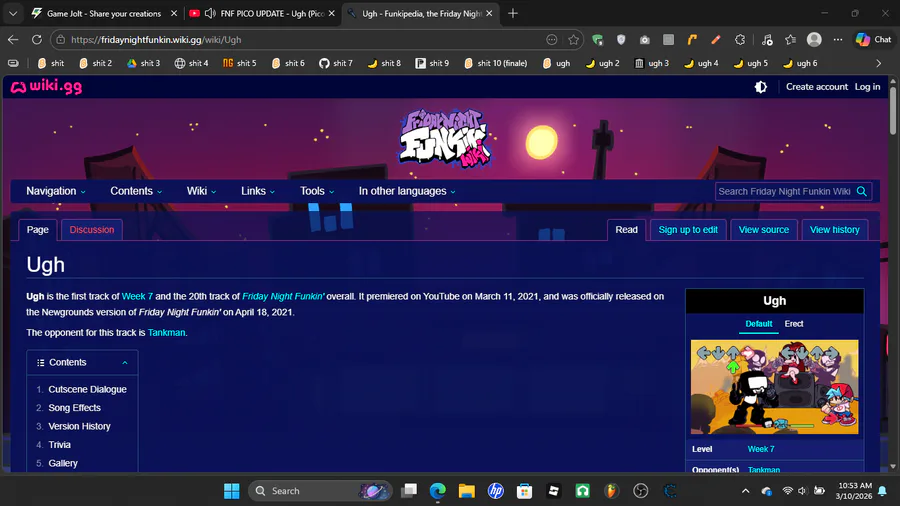Select the Default infobox tab

pyautogui.click(x=758, y=324)
